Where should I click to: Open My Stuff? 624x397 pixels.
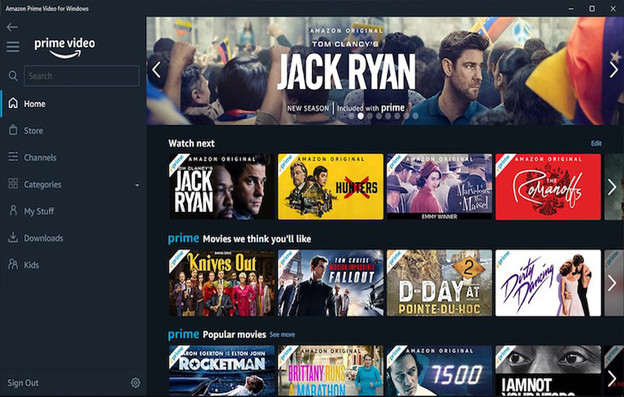[x=39, y=211]
